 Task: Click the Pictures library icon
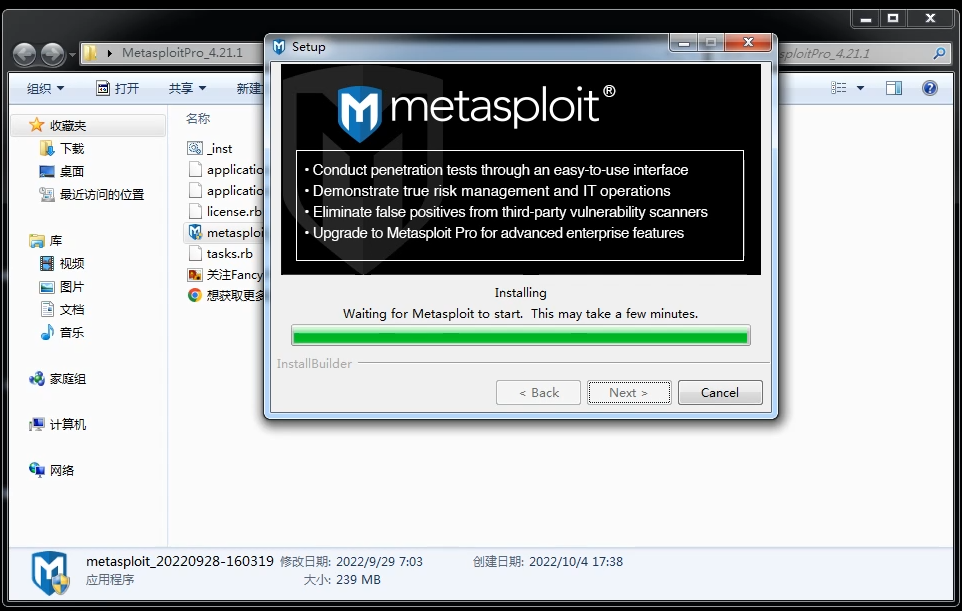(x=47, y=287)
